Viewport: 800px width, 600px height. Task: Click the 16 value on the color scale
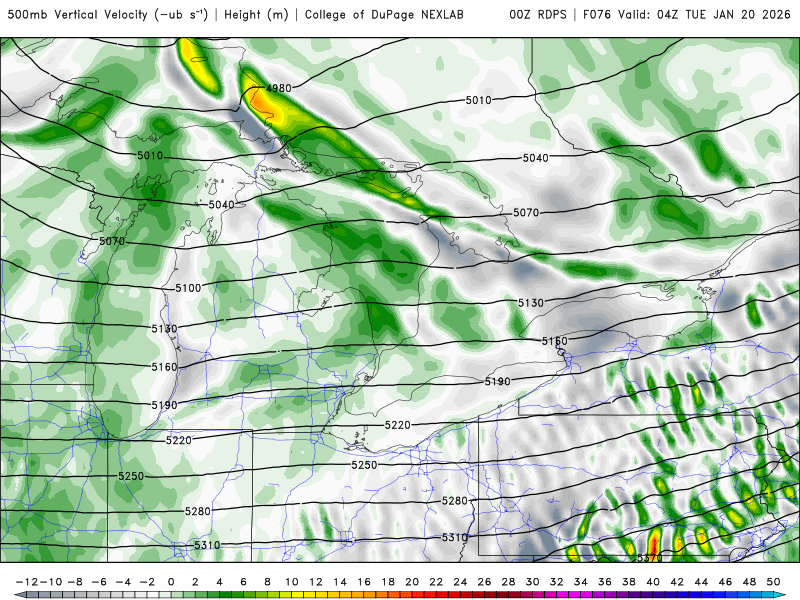364,582
